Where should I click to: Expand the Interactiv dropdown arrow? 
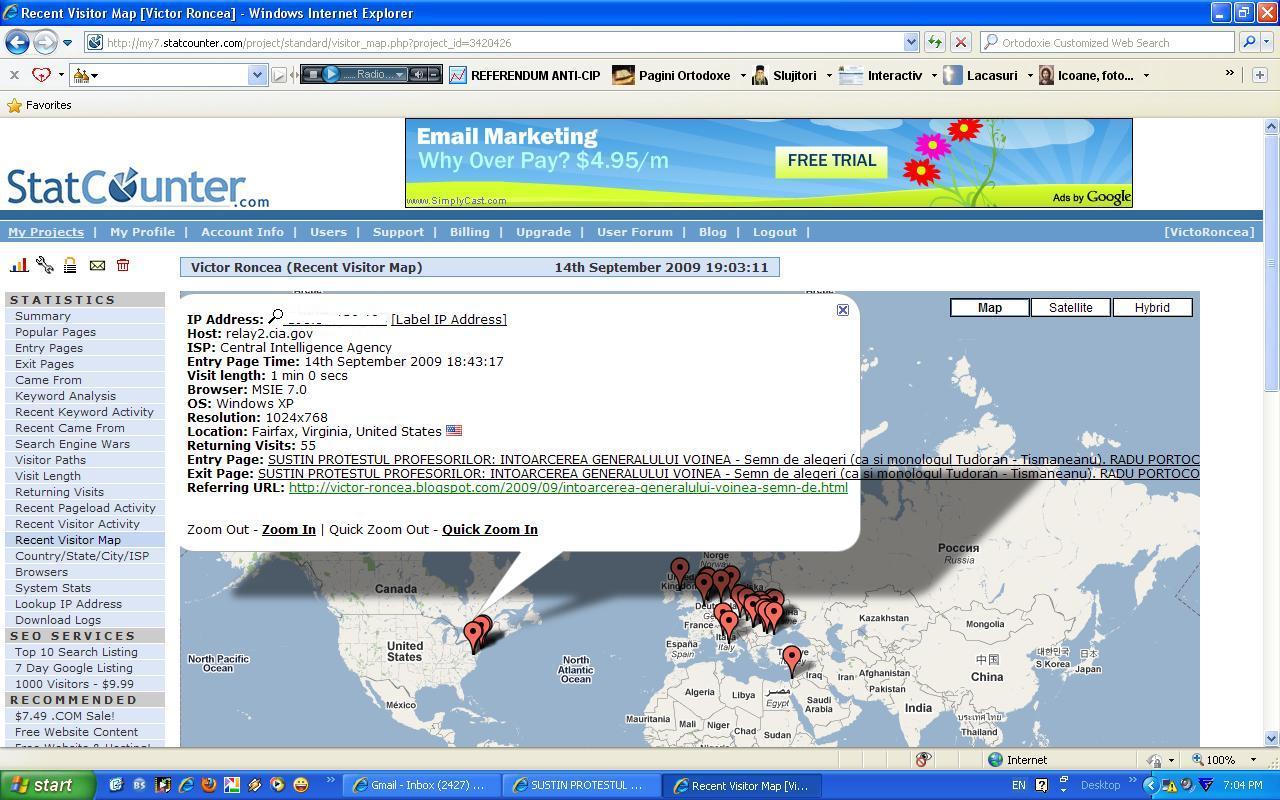[934, 75]
